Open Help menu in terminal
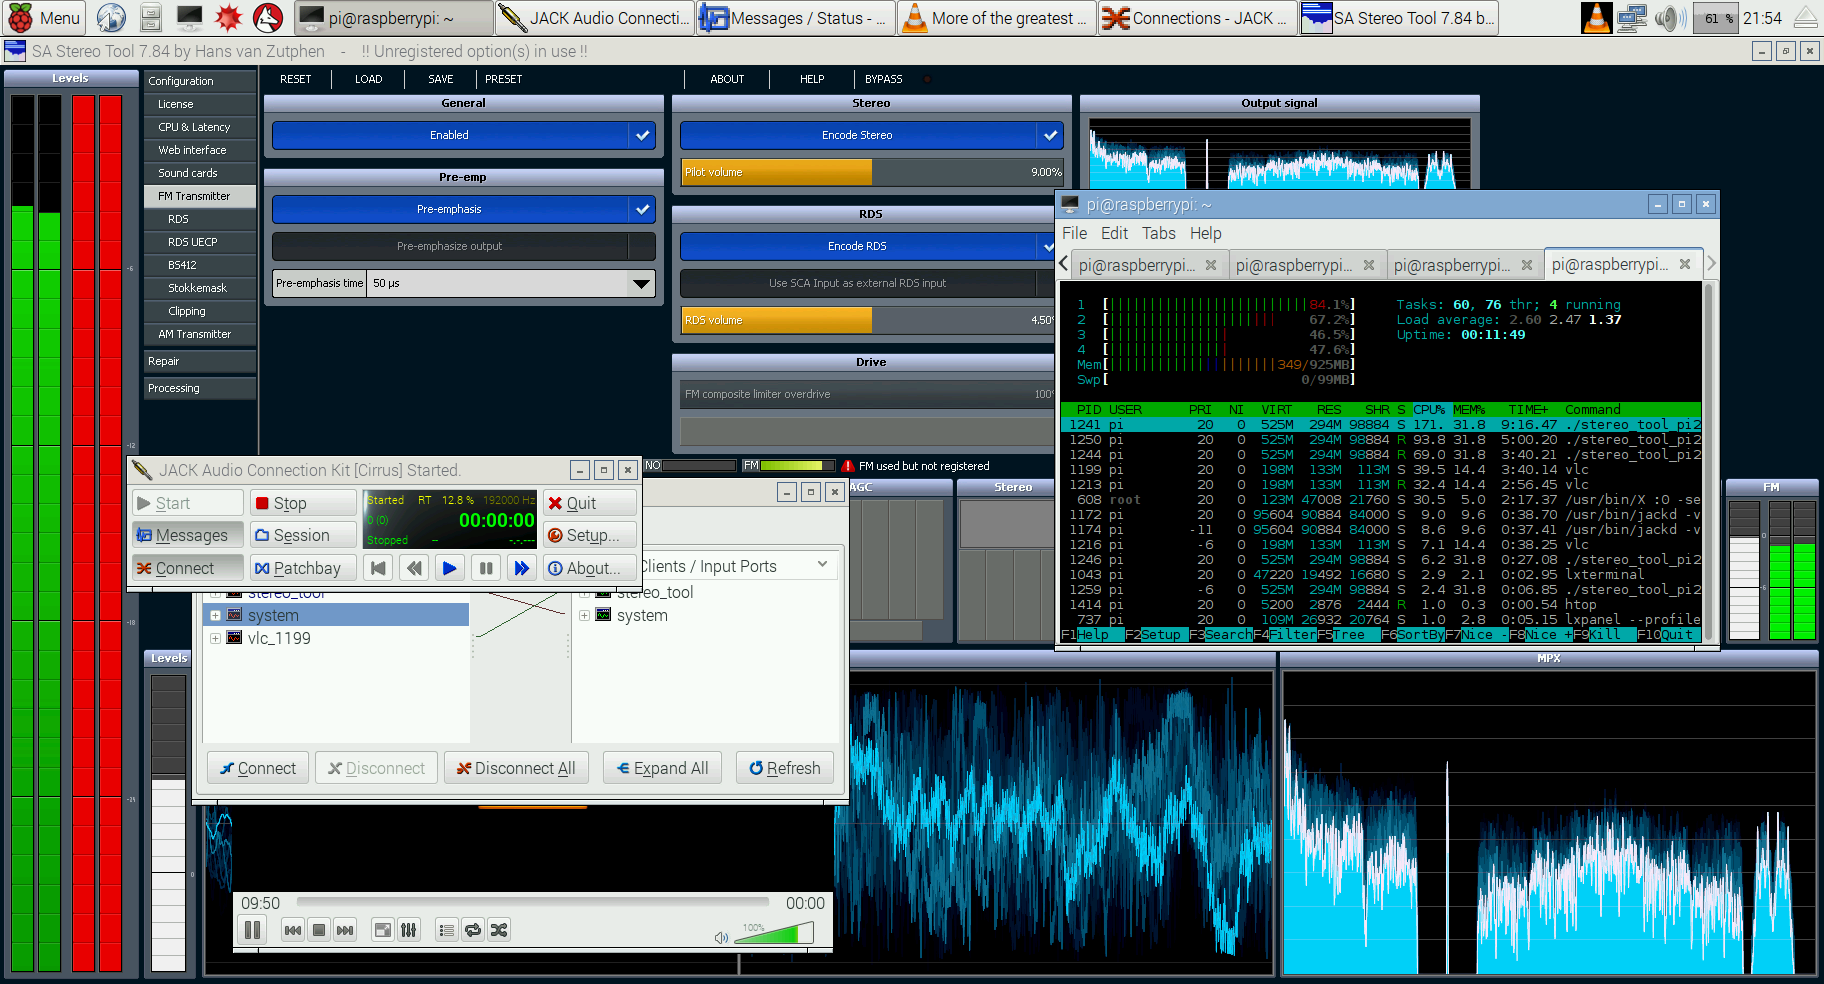Screen dimensions: 1824x984 pyautogui.click(x=1205, y=233)
